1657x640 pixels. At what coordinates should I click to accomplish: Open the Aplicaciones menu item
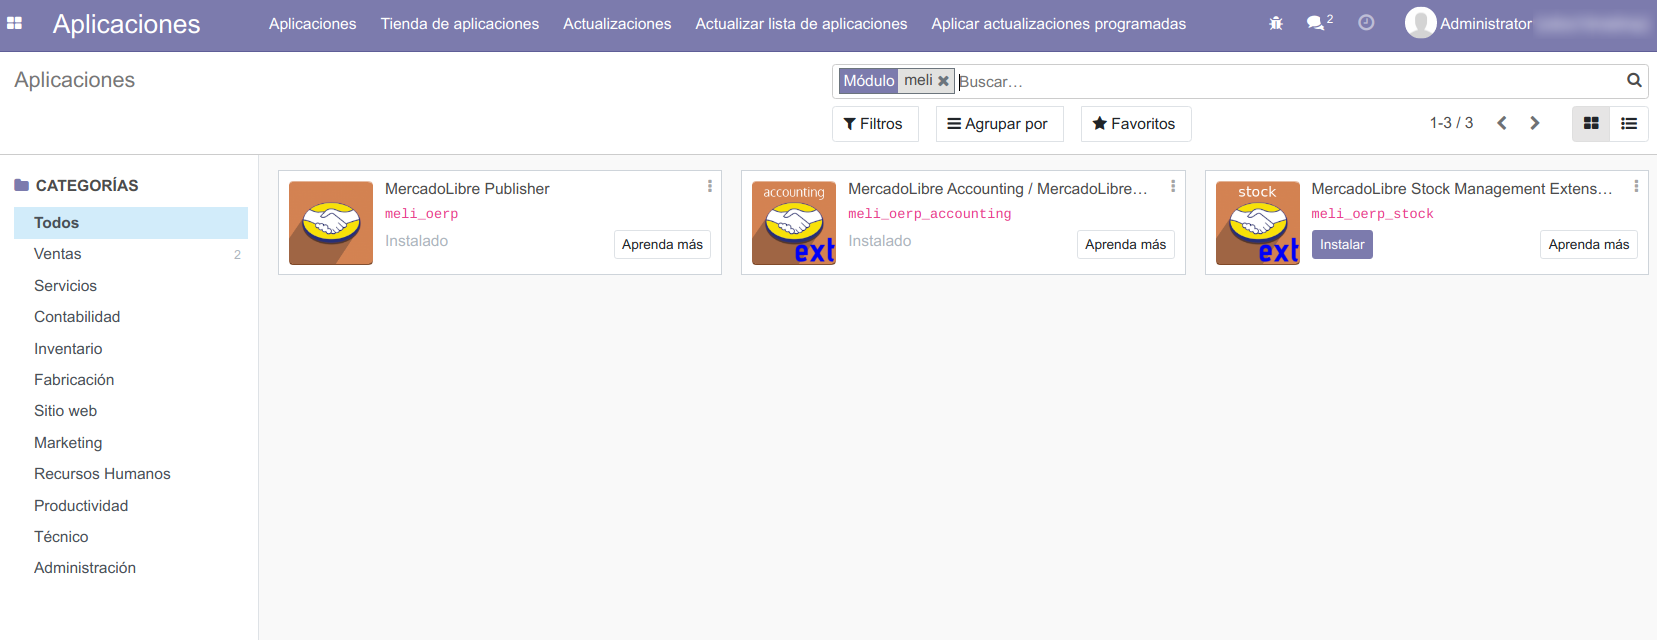313,23
